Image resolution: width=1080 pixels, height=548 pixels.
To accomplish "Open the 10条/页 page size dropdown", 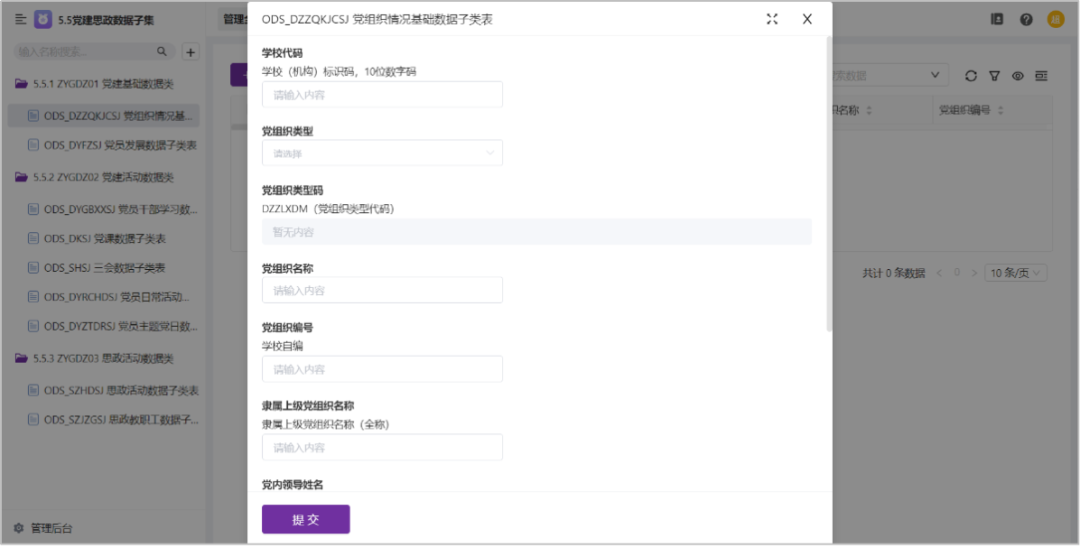I will pyautogui.click(x=1016, y=273).
